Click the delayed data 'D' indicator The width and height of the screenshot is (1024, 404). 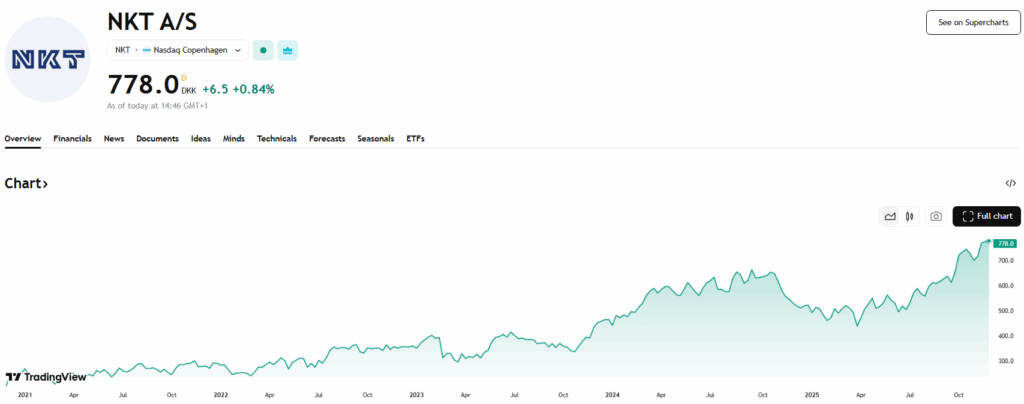[183, 77]
